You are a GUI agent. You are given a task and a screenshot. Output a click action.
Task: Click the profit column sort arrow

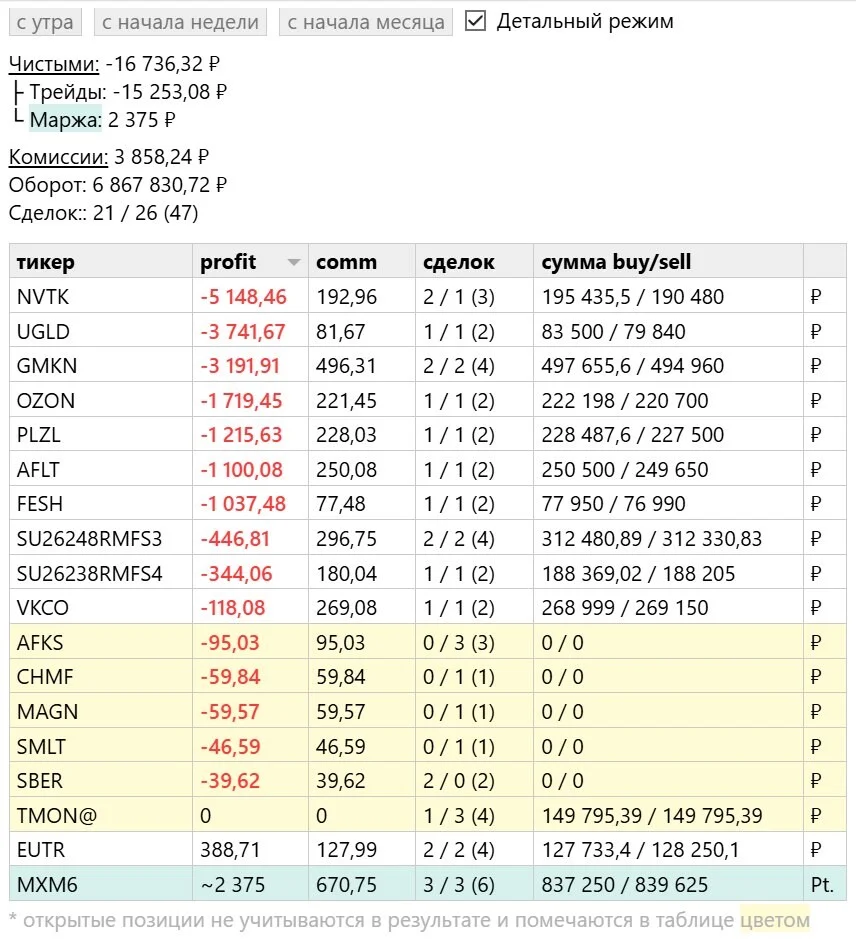pyautogui.click(x=294, y=262)
